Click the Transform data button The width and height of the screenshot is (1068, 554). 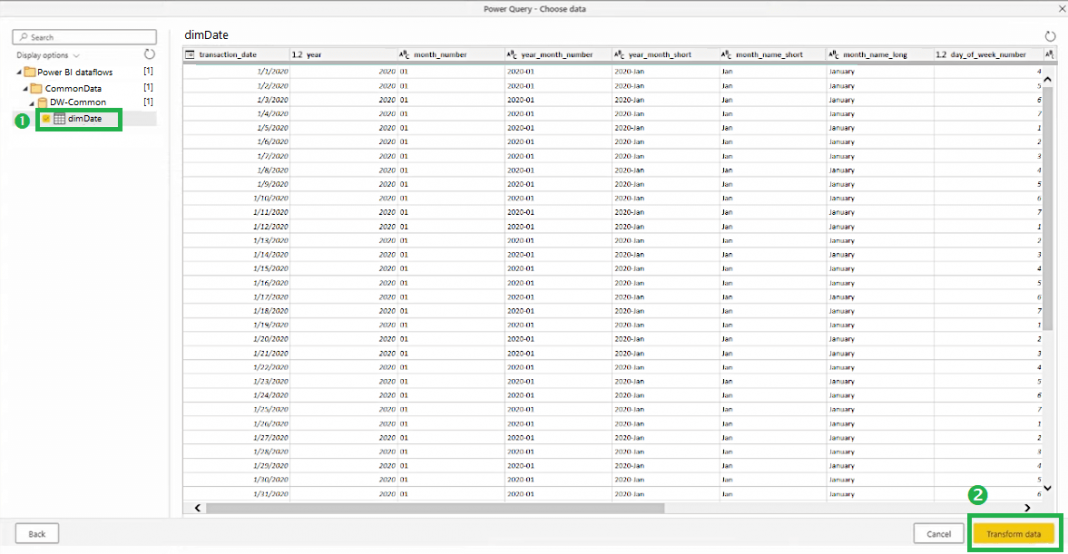1014,534
